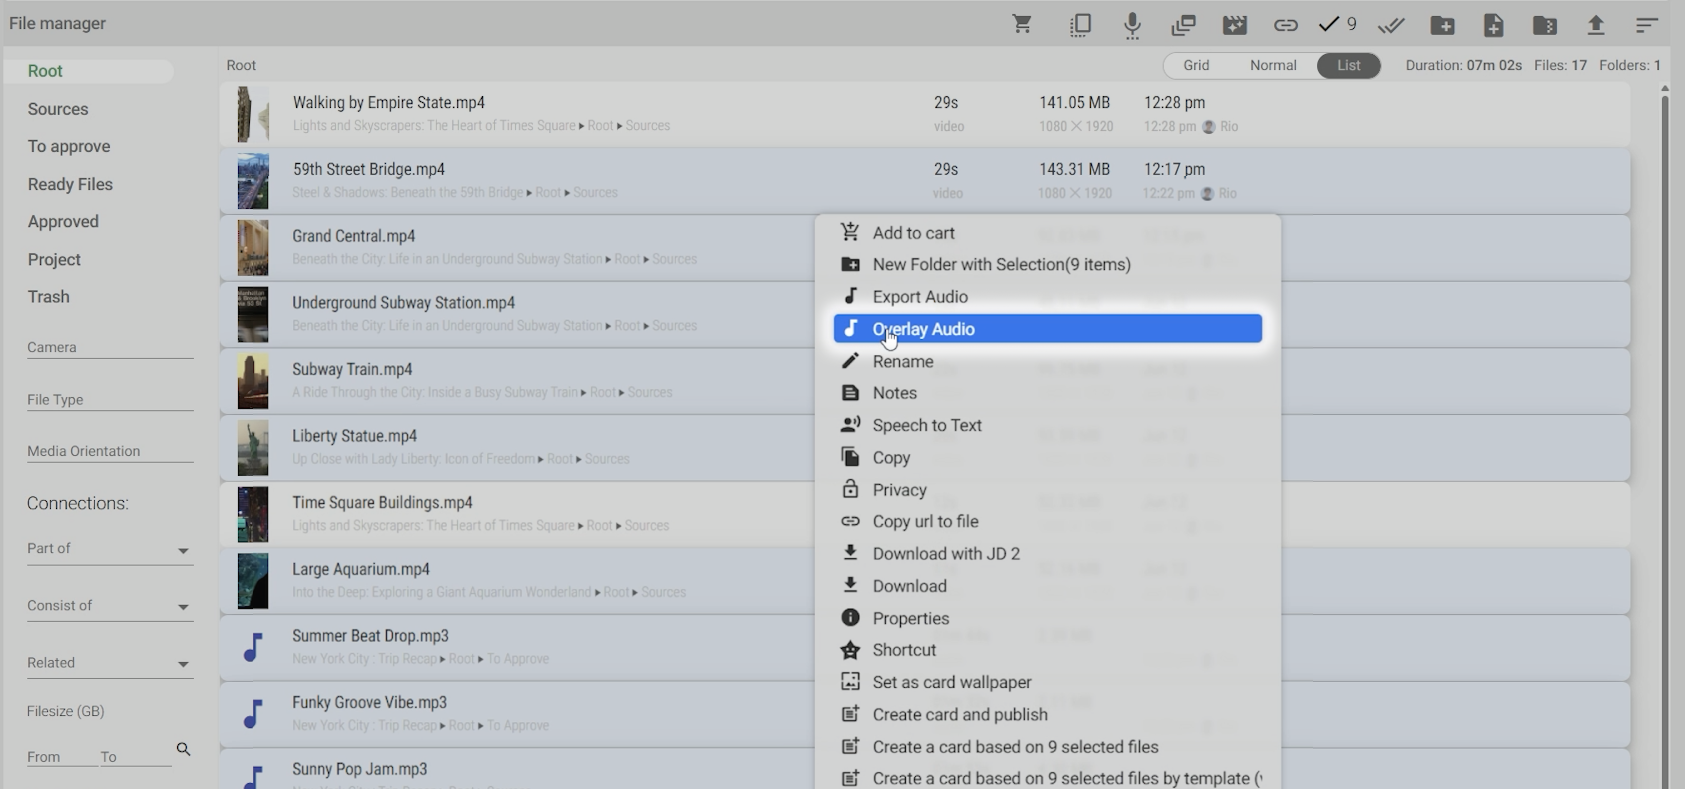The width and height of the screenshot is (1685, 789).
Task: Click the new file icon in toolbar
Action: (x=1493, y=25)
